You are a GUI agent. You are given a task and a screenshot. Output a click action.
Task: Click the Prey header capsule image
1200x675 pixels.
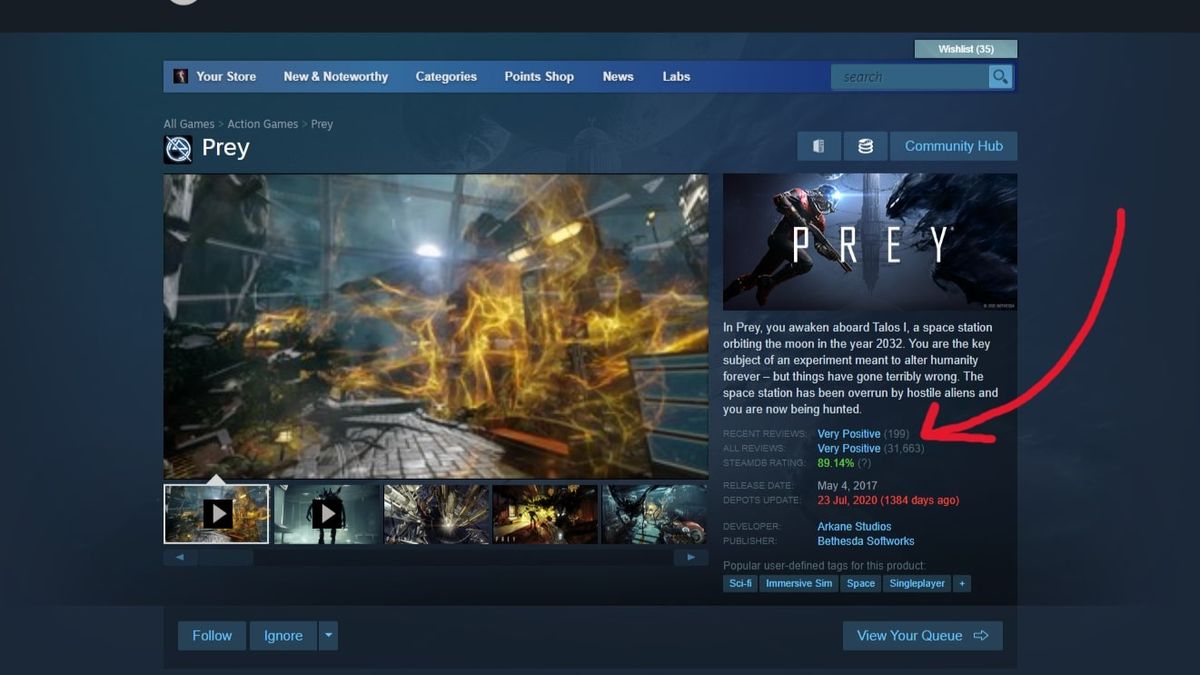coord(870,242)
